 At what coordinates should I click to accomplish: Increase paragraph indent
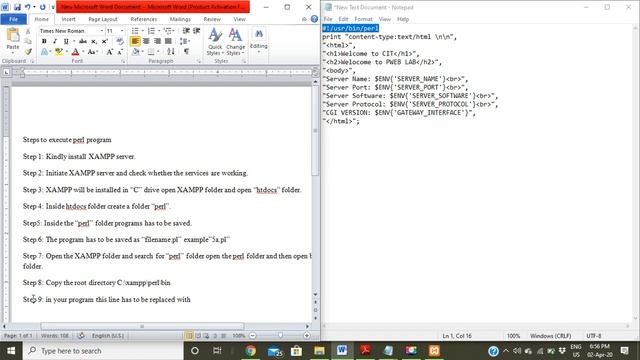(197, 31)
